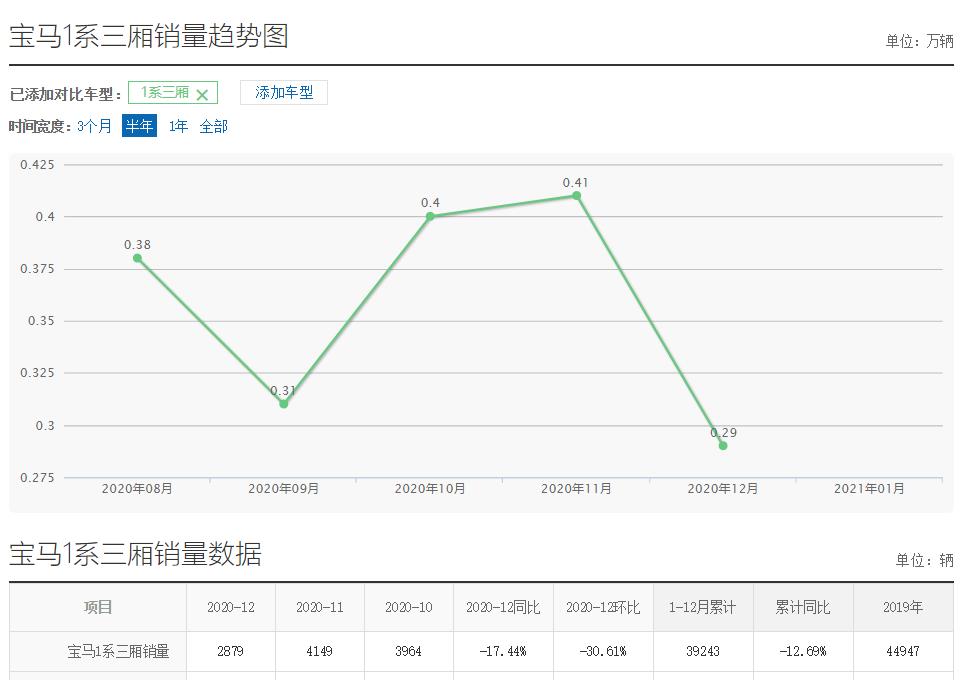Click the 2020年11月 axis label
965x680 pixels.
(x=577, y=489)
